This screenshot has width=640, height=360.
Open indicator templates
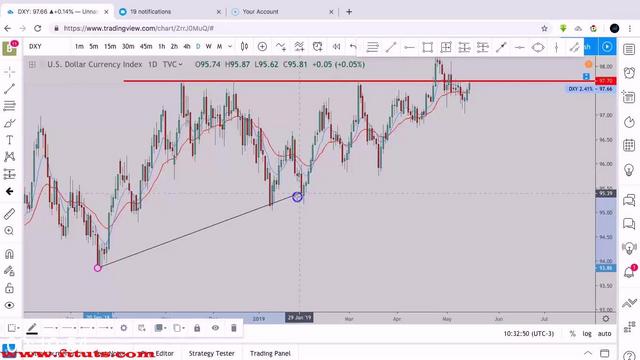click(299, 47)
